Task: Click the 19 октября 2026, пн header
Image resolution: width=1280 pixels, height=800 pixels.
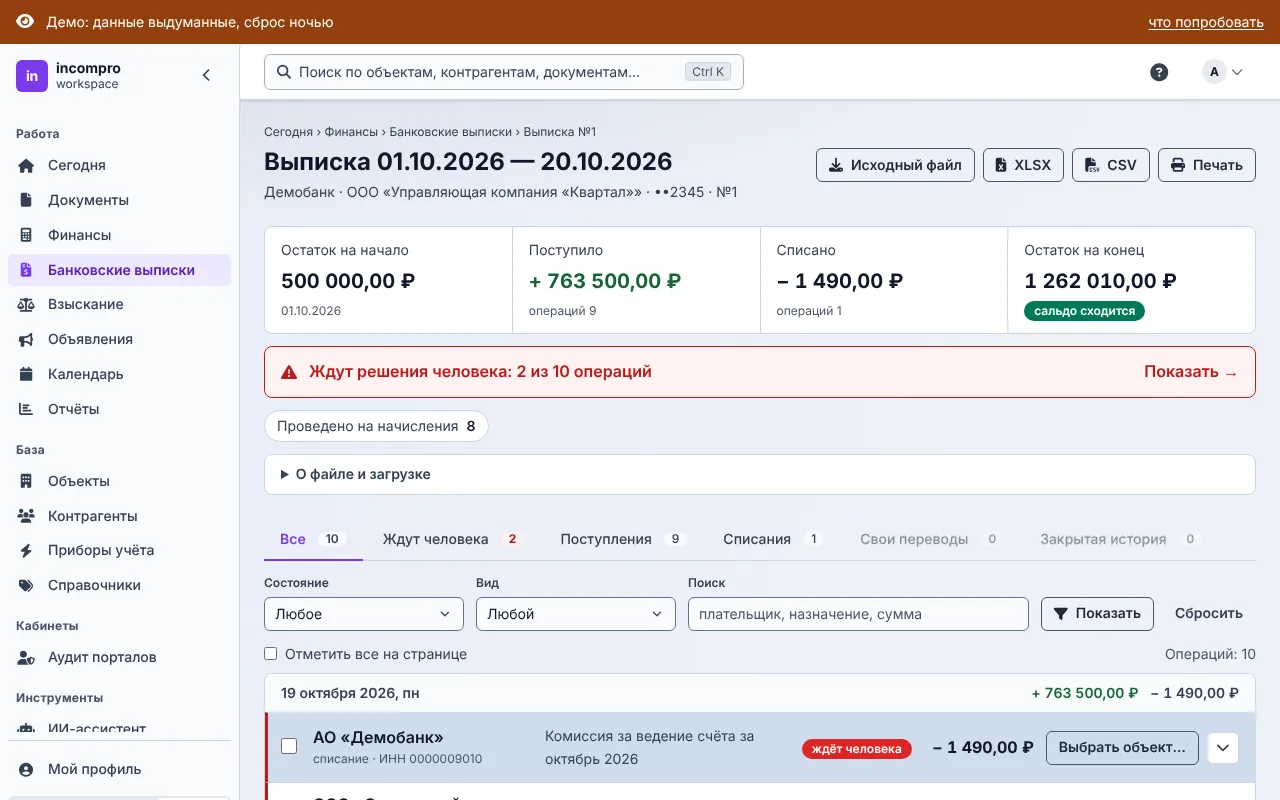Action: (351, 693)
